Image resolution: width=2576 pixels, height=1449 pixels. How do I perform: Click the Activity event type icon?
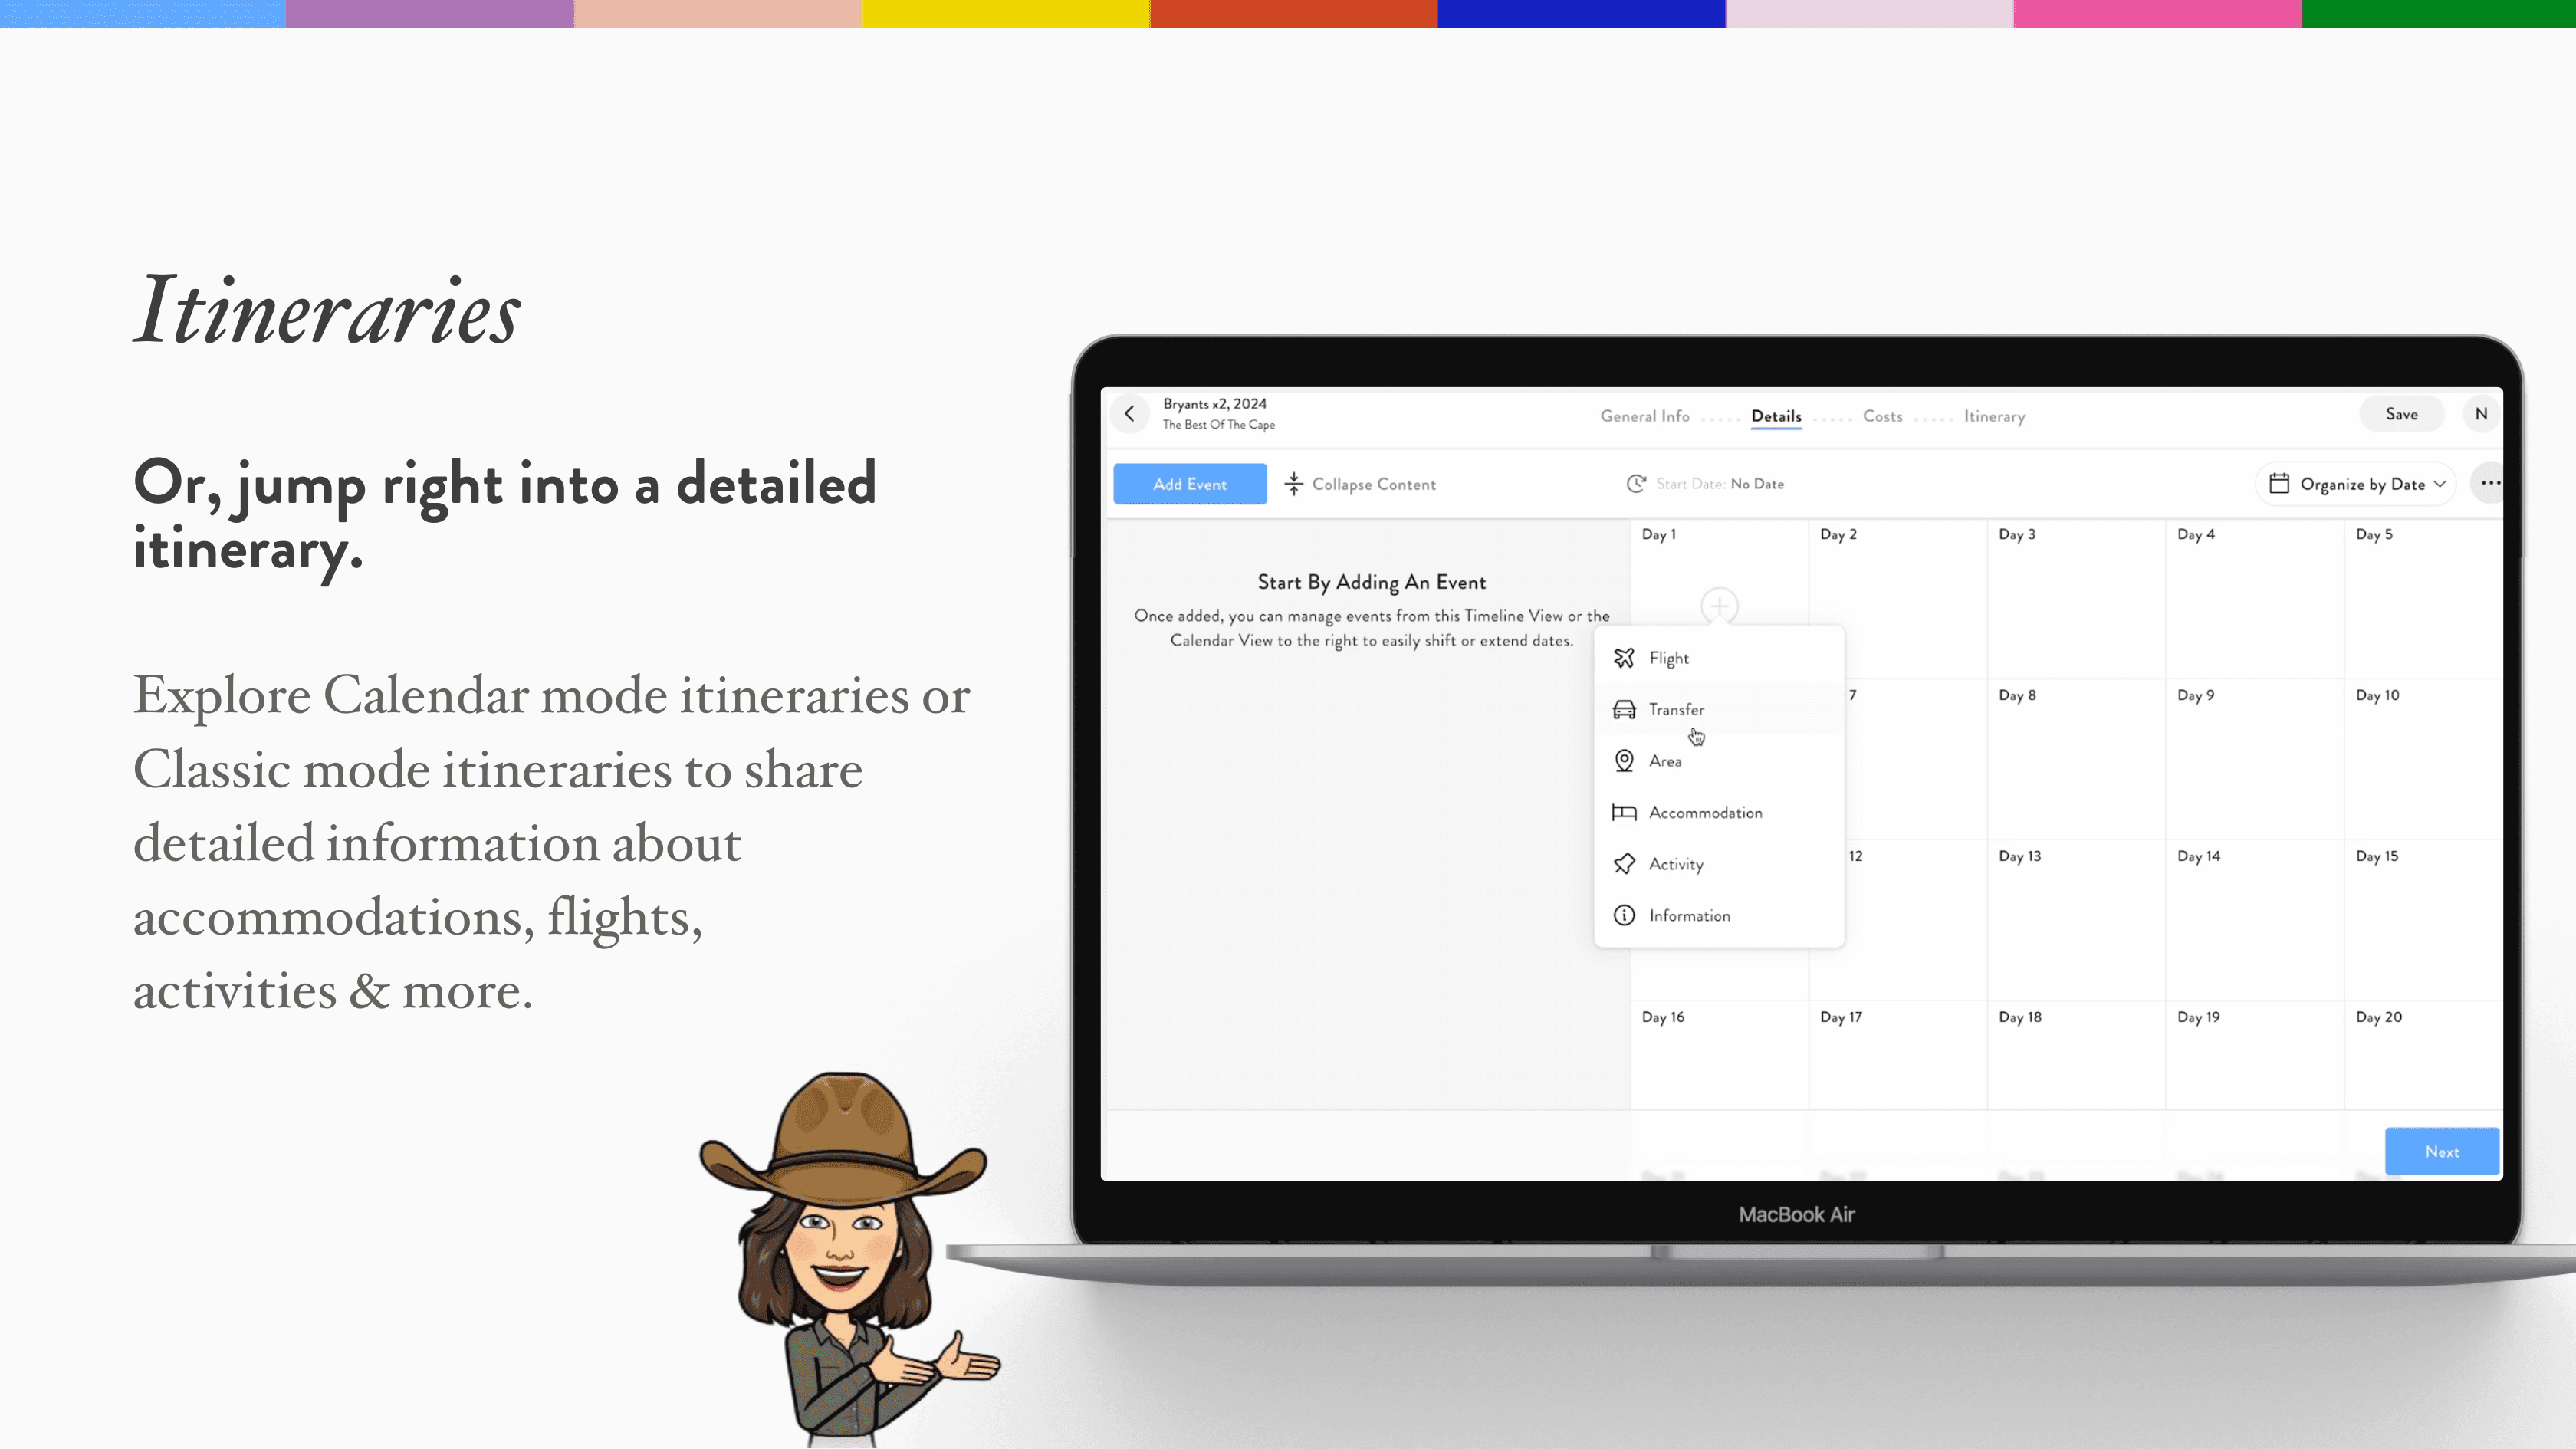[1624, 863]
